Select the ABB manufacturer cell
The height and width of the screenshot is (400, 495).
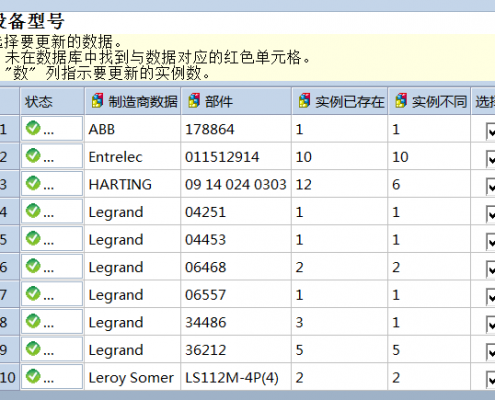(x=133, y=129)
